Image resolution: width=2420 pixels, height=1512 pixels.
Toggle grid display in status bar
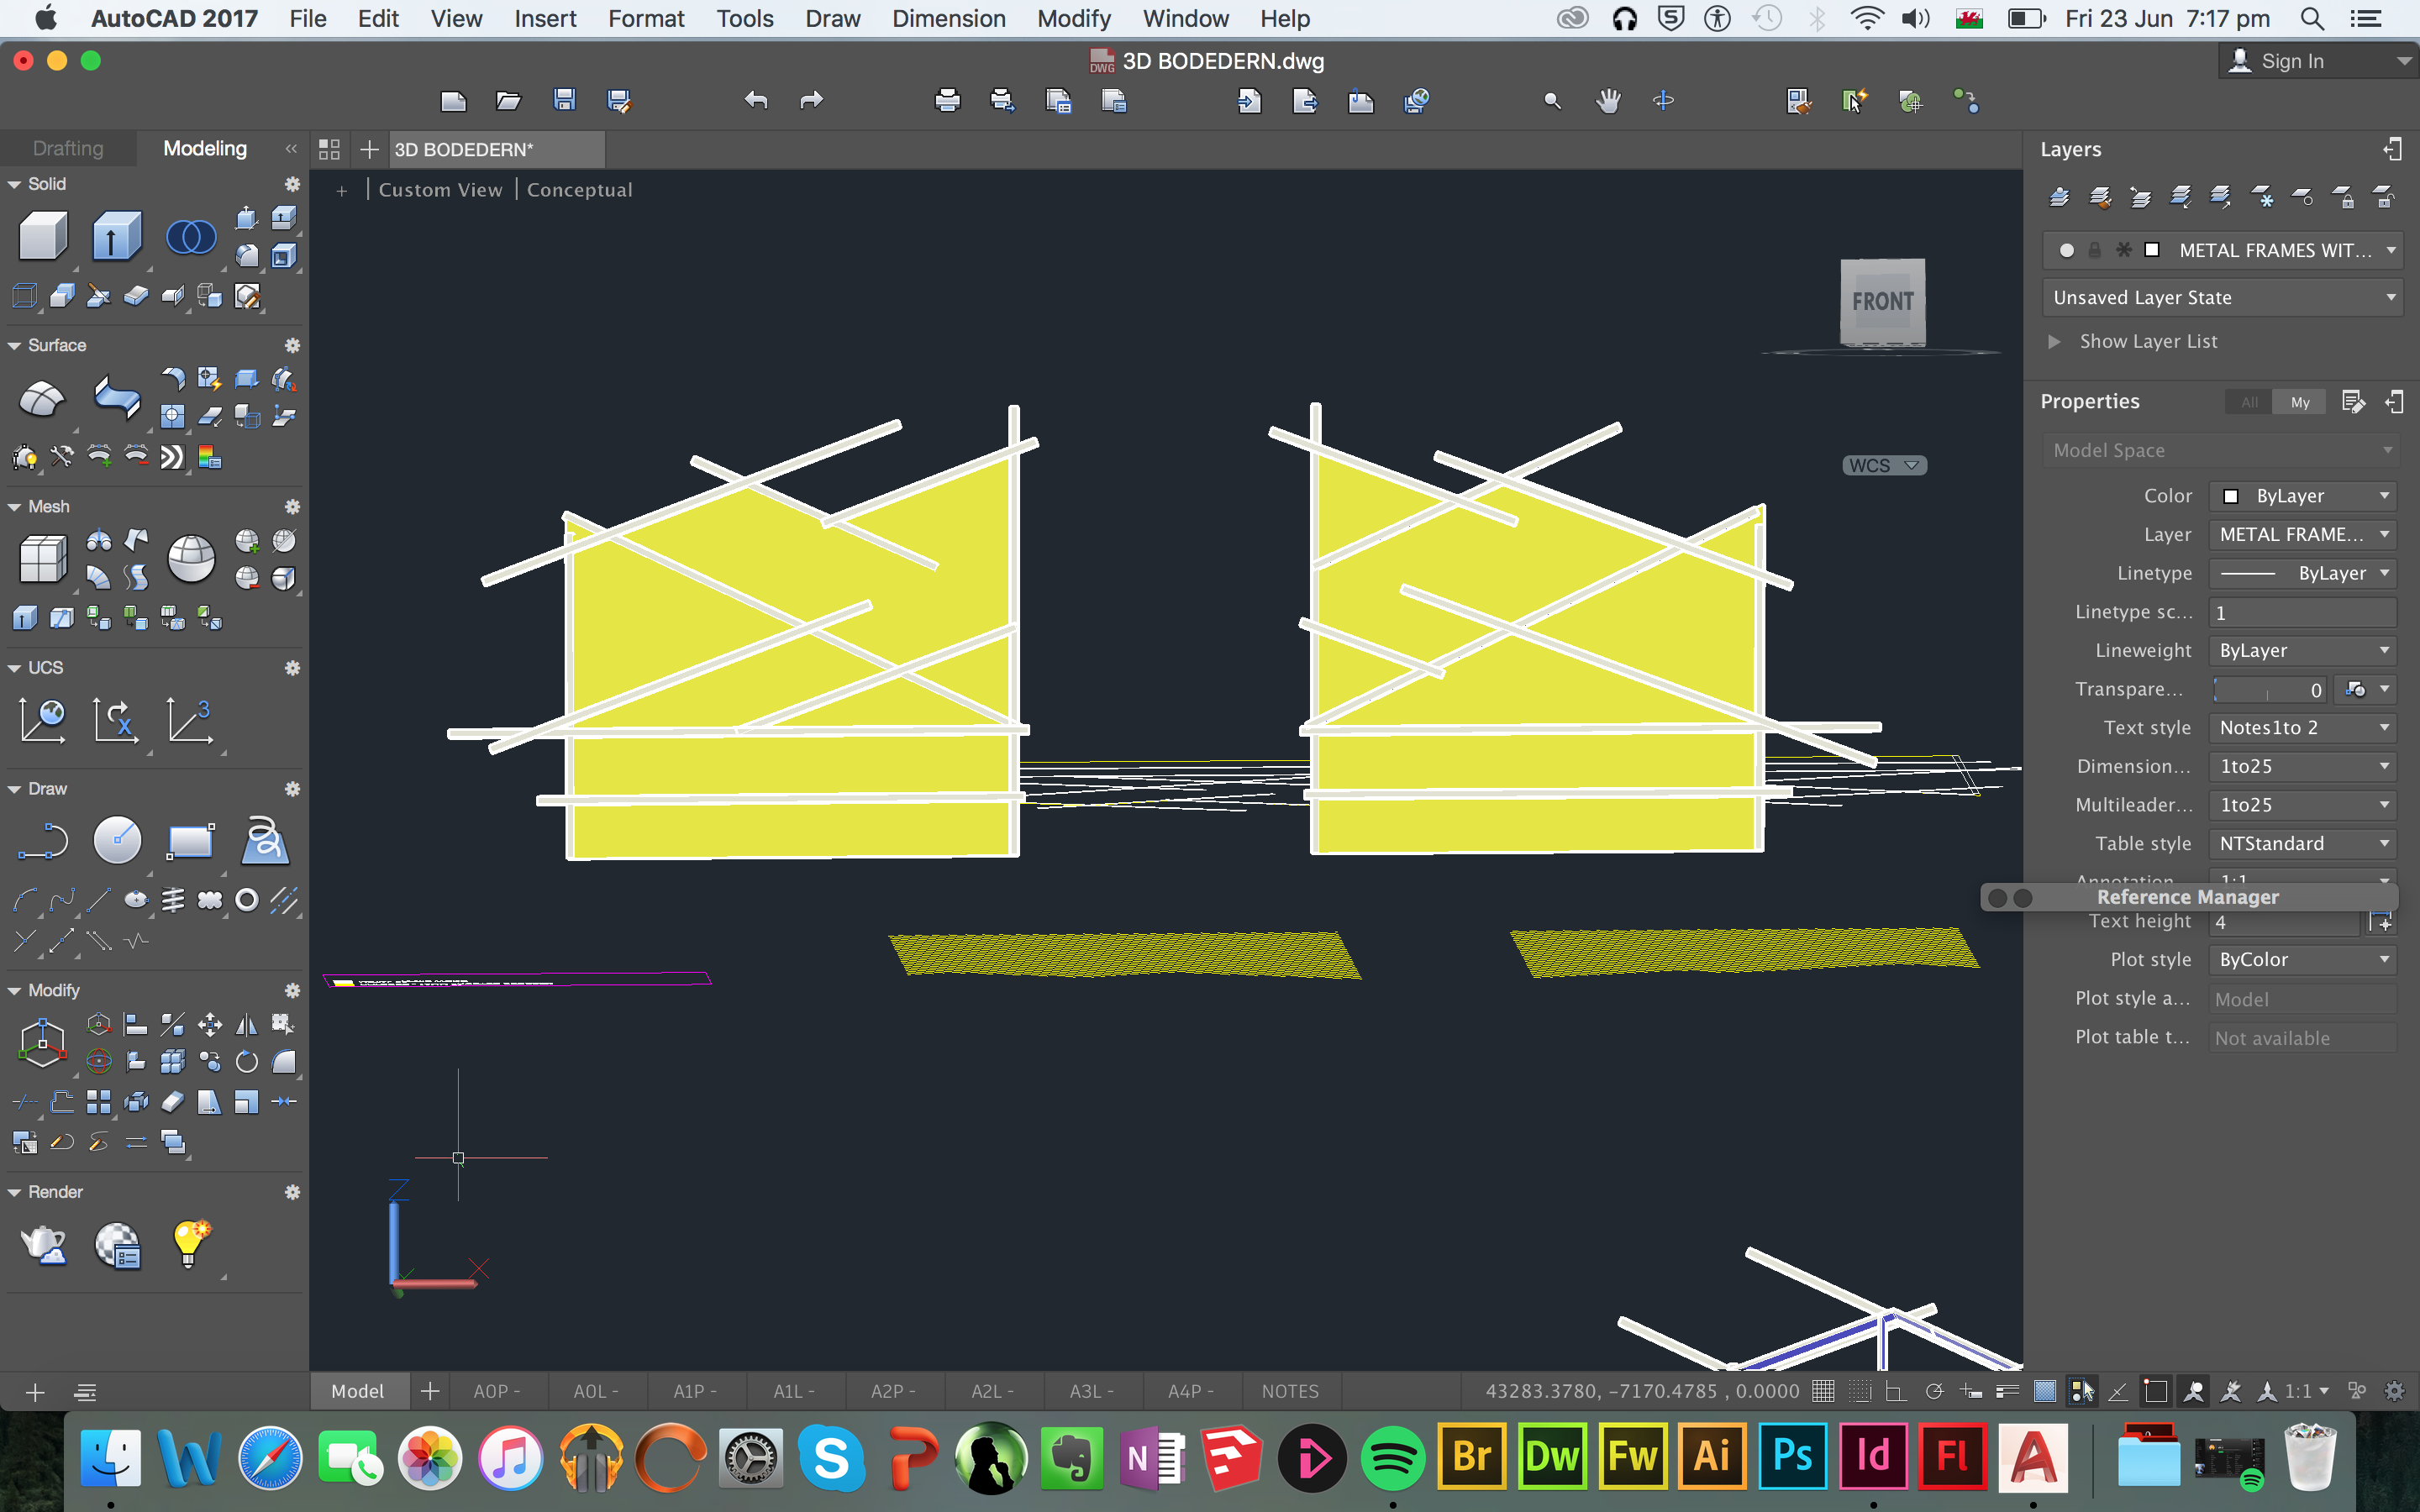click(1823, 1391)
